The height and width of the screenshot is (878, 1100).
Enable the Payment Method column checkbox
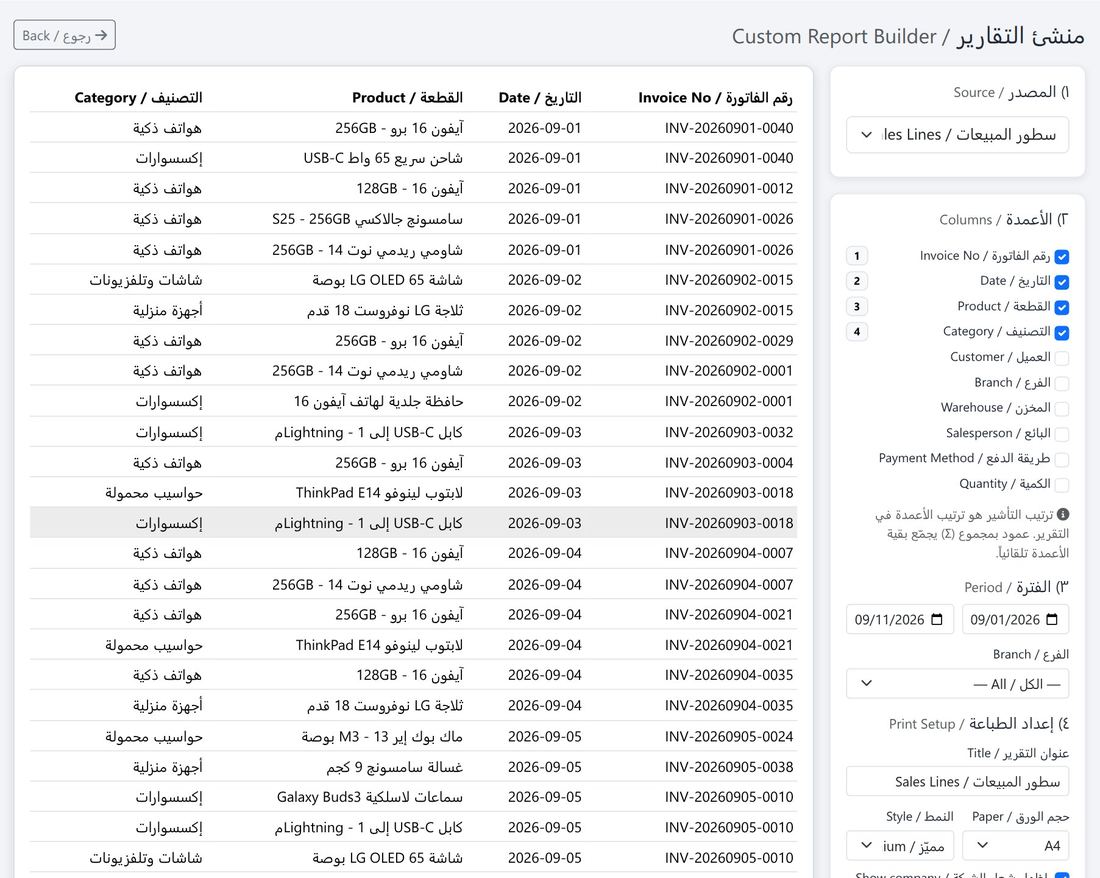(1061, 459)
